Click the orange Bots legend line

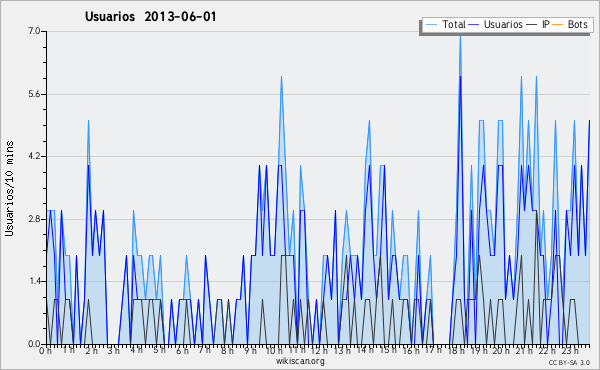click(x=558, y=25)
